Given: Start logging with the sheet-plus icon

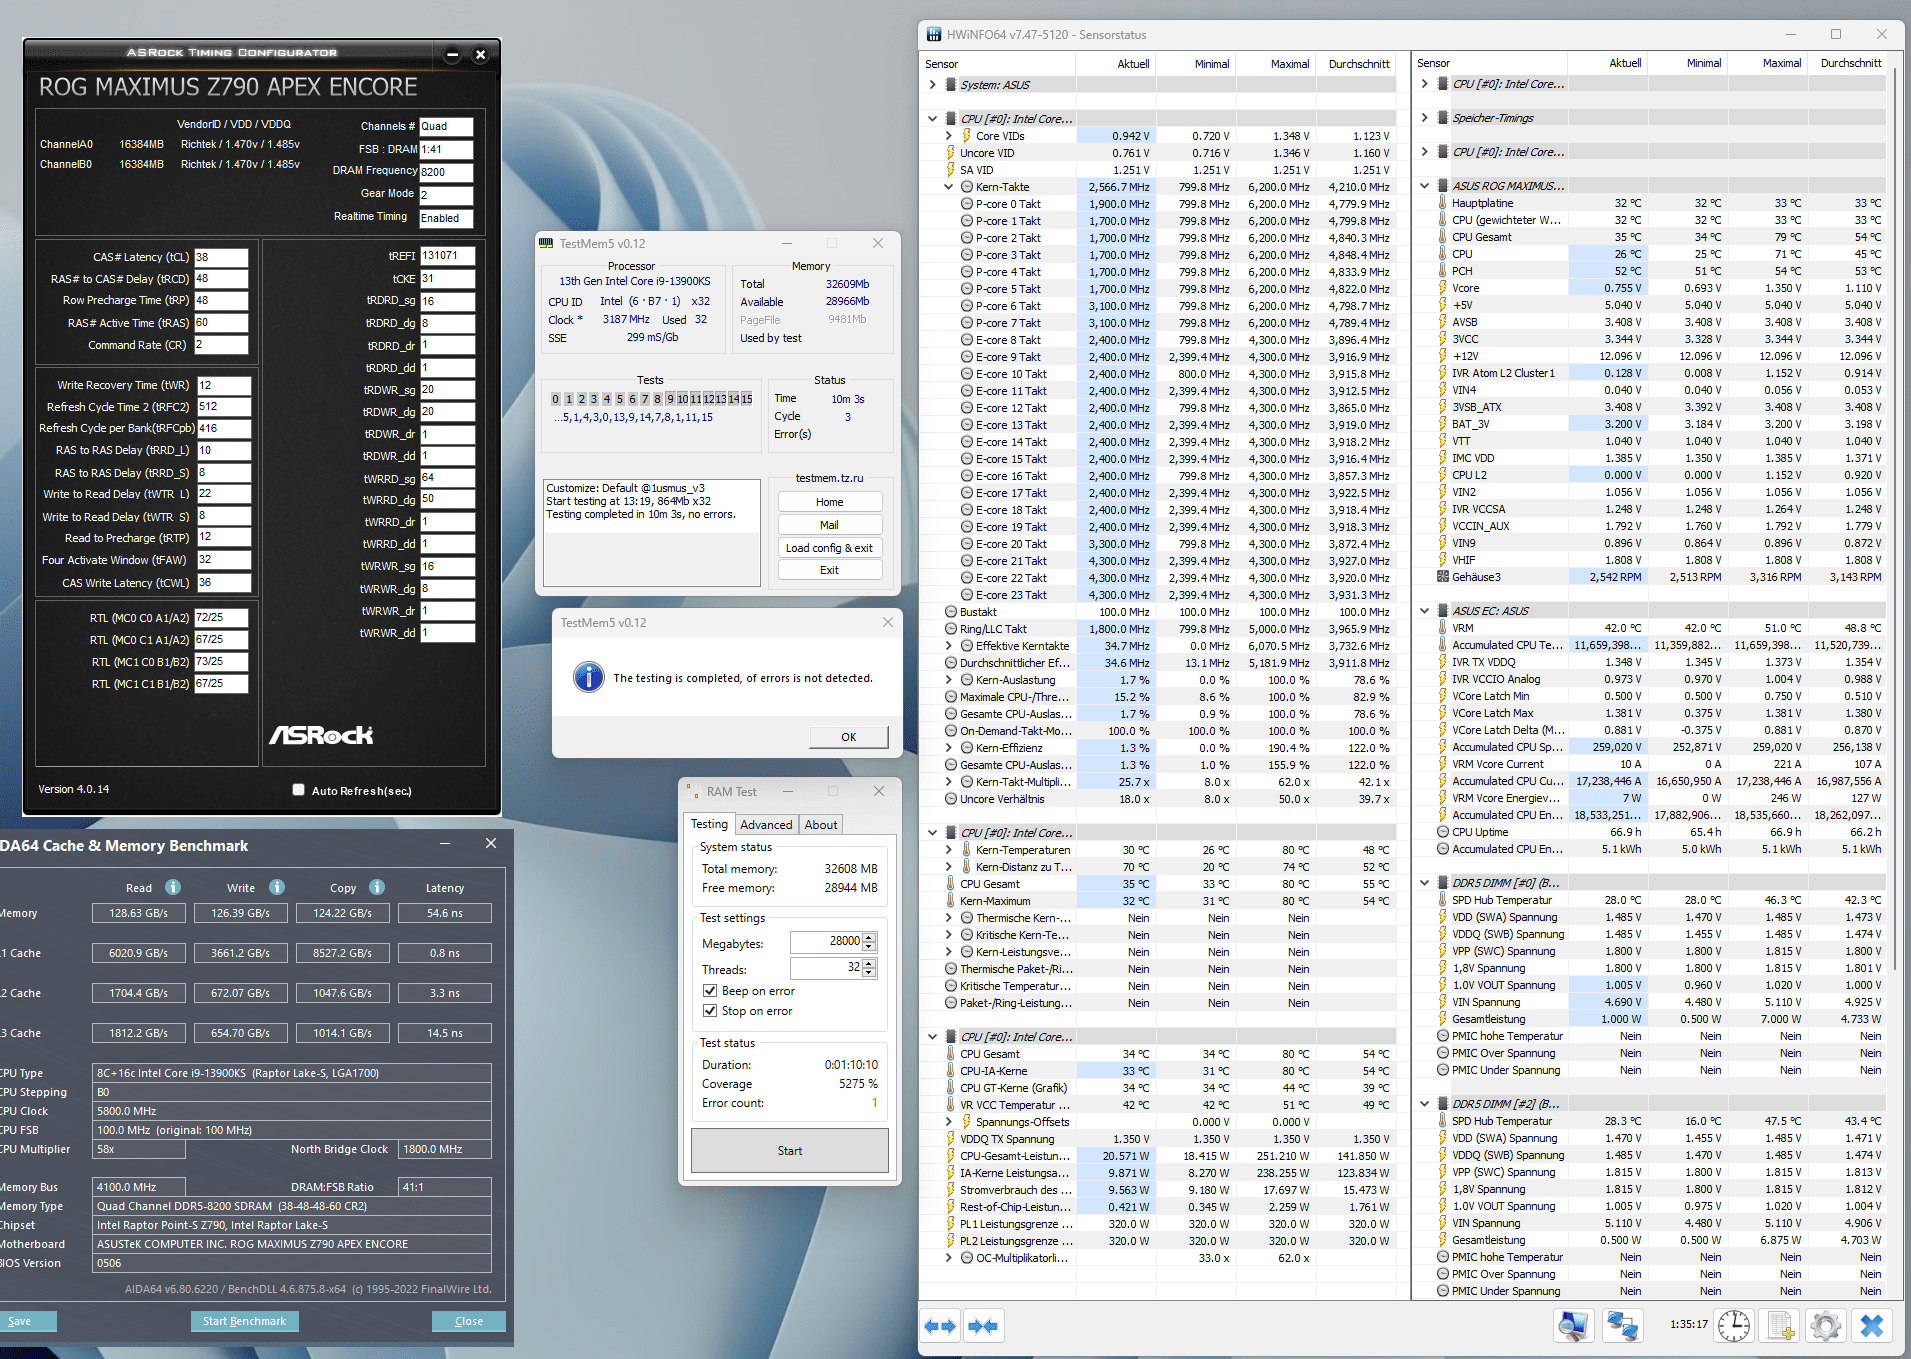Looking at the screenshot, I should (x=1780, y=1326).
